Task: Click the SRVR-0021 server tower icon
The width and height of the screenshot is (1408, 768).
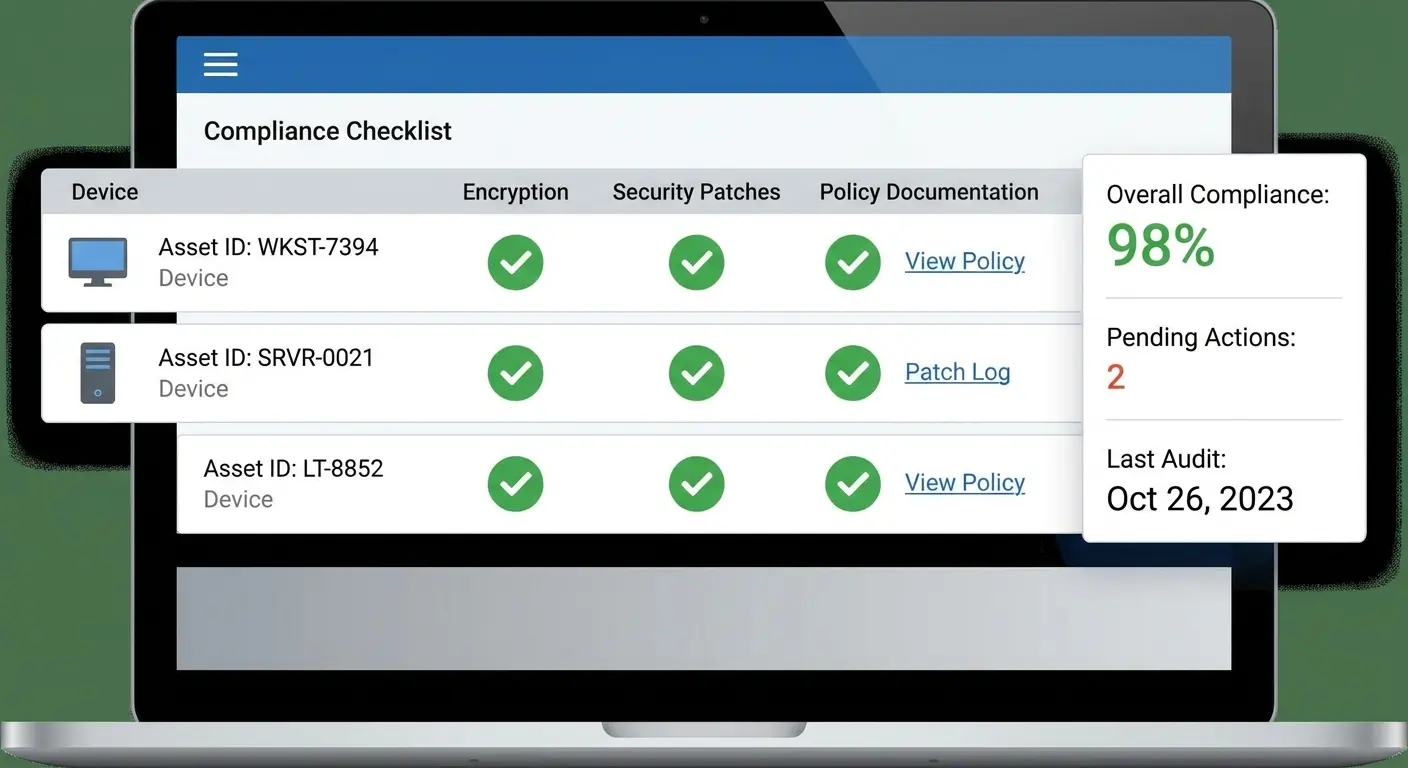Action: point(98,373)
